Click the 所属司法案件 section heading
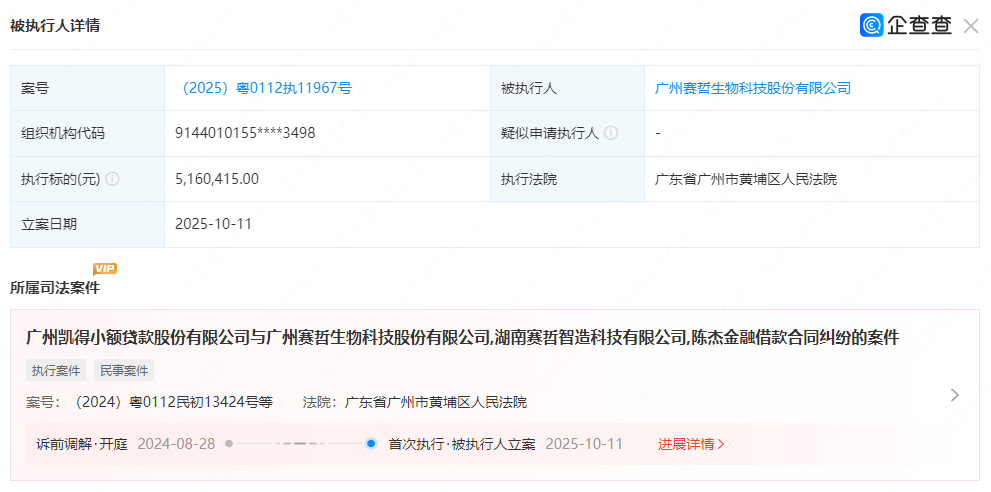This screenshot has height=492, width=991. pyautogui.click(x=55, y=288)
